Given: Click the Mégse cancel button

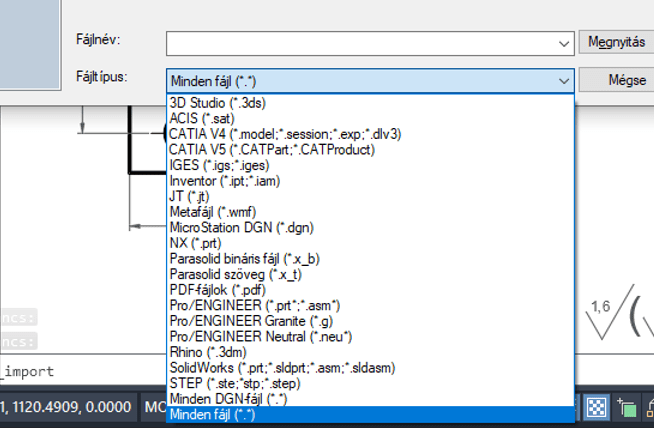Looking at the screenshot, I should point(626,80).
